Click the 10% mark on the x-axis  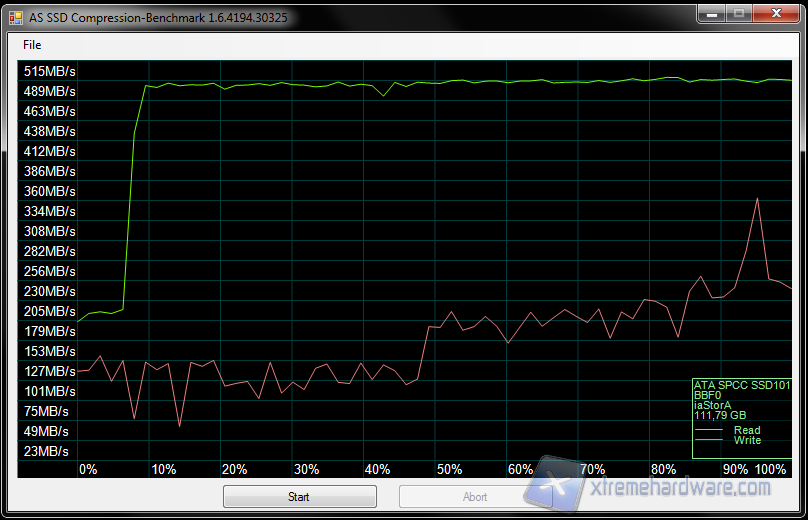click(164, 469)
